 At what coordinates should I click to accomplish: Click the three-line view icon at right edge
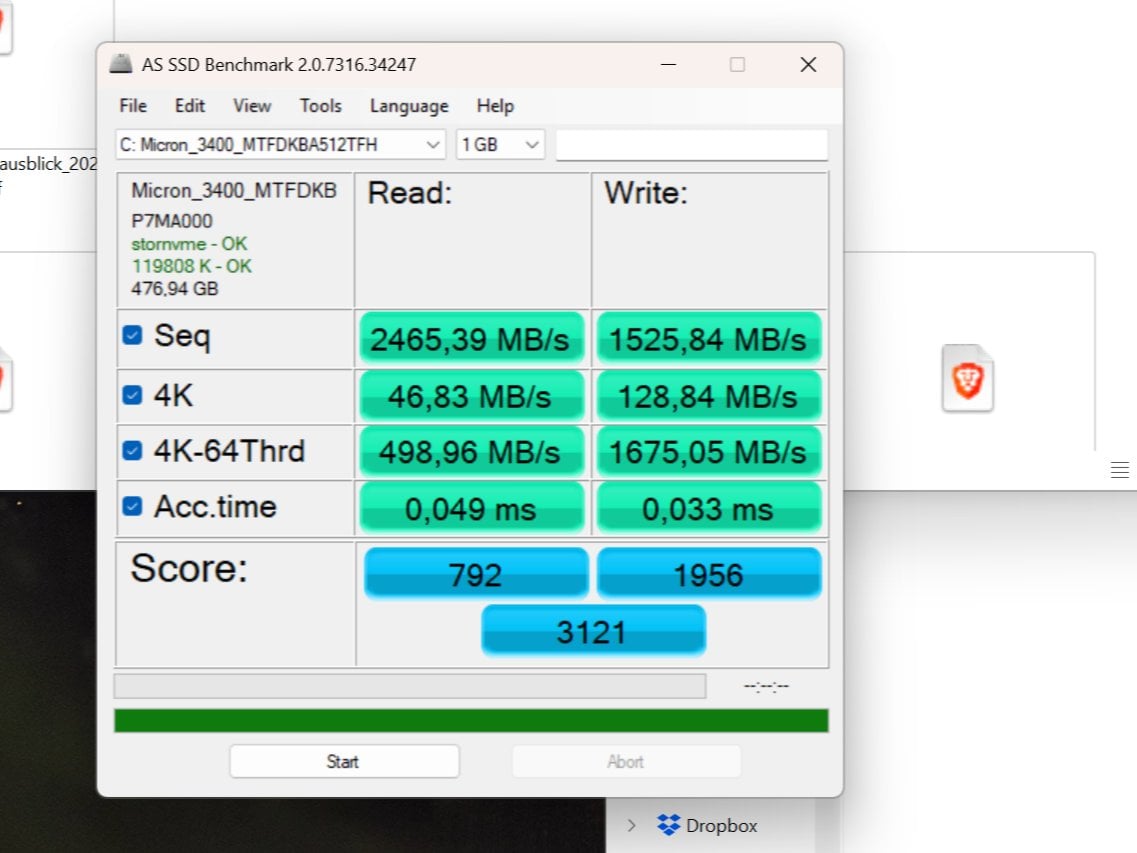[x=1119, y=470]
